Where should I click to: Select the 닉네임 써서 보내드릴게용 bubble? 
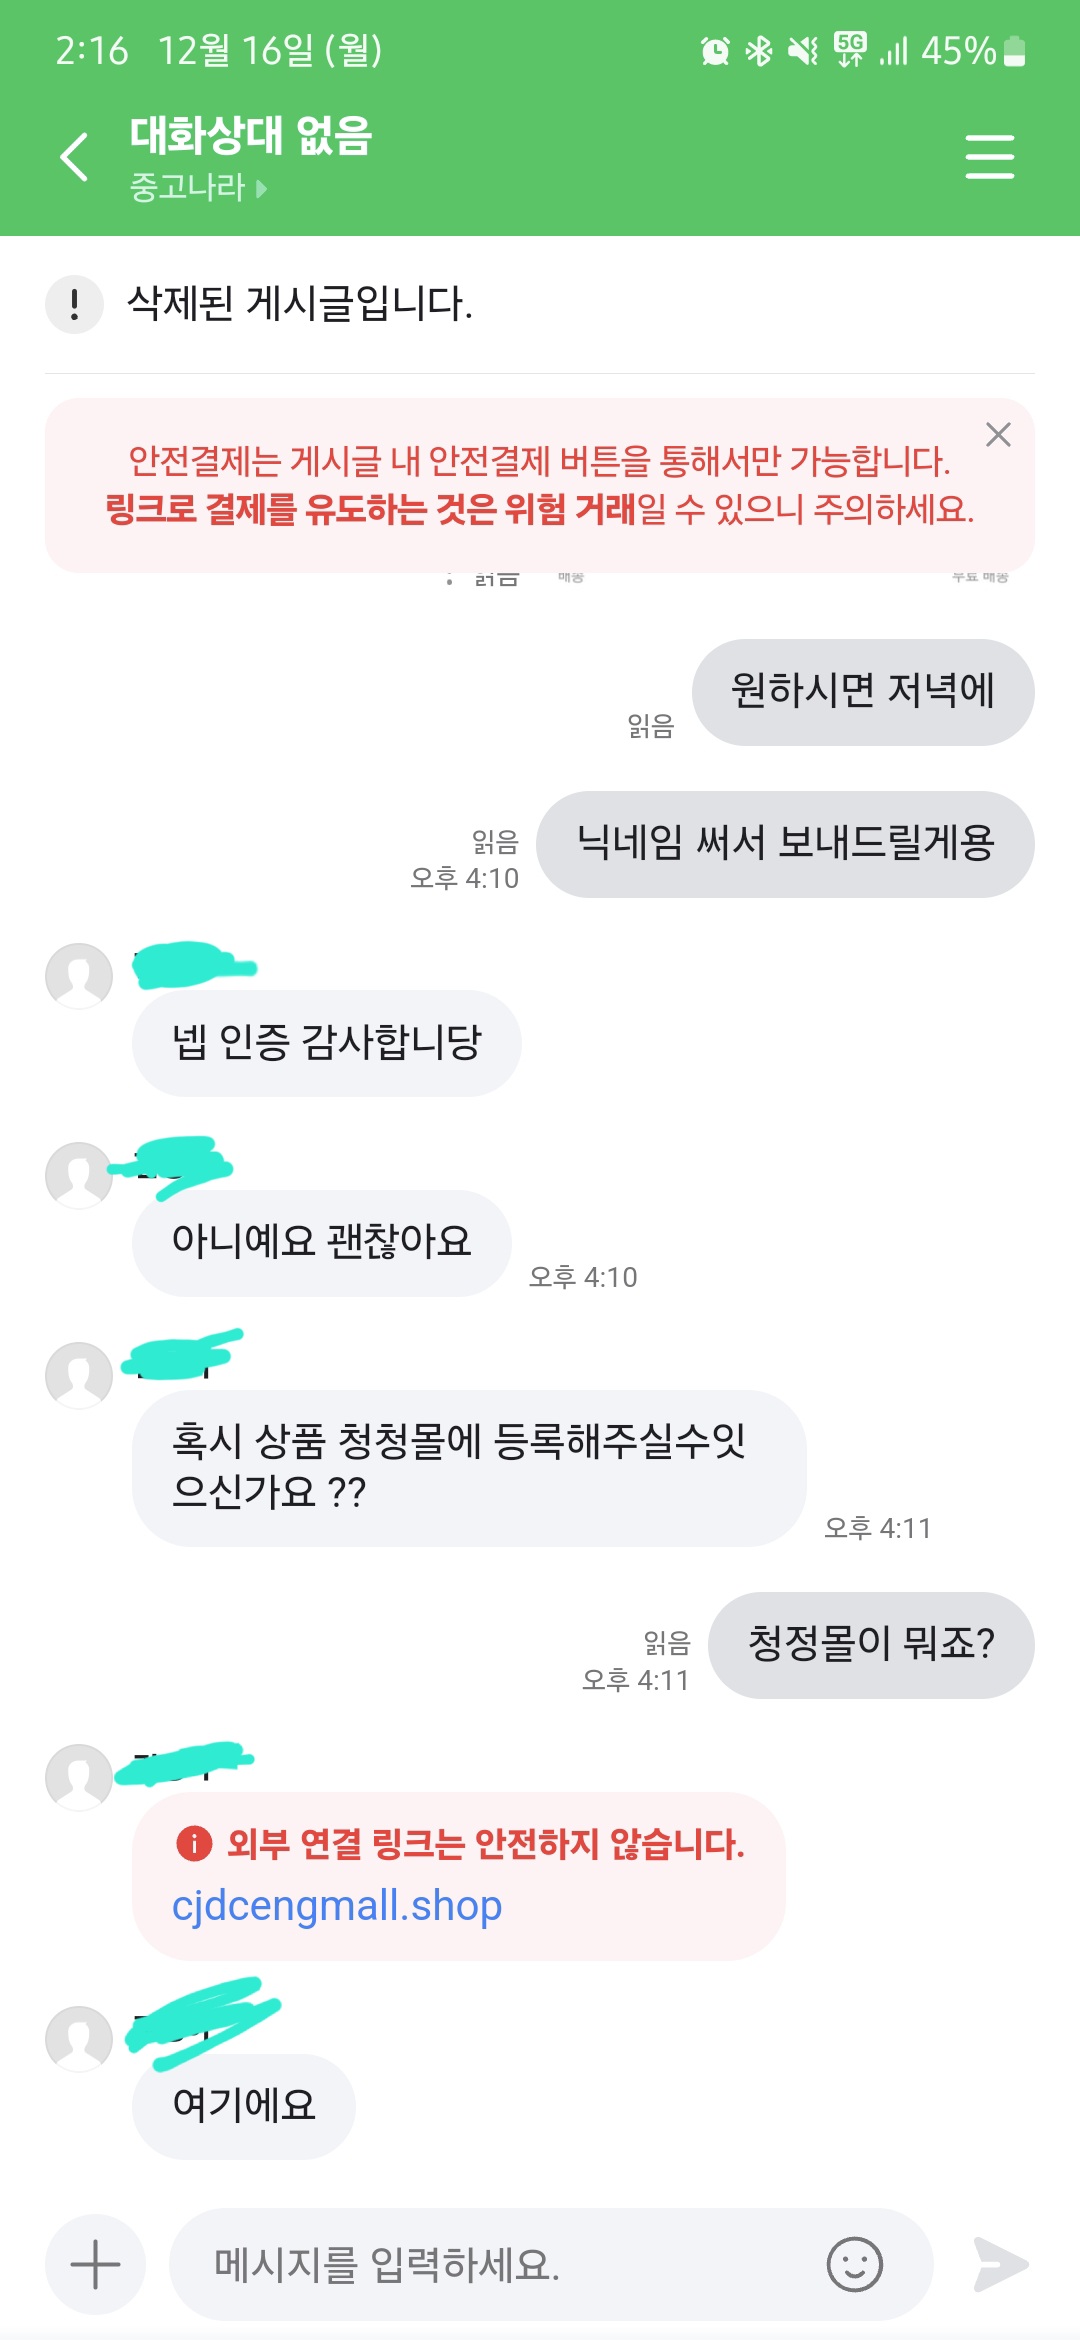(785, 844)
